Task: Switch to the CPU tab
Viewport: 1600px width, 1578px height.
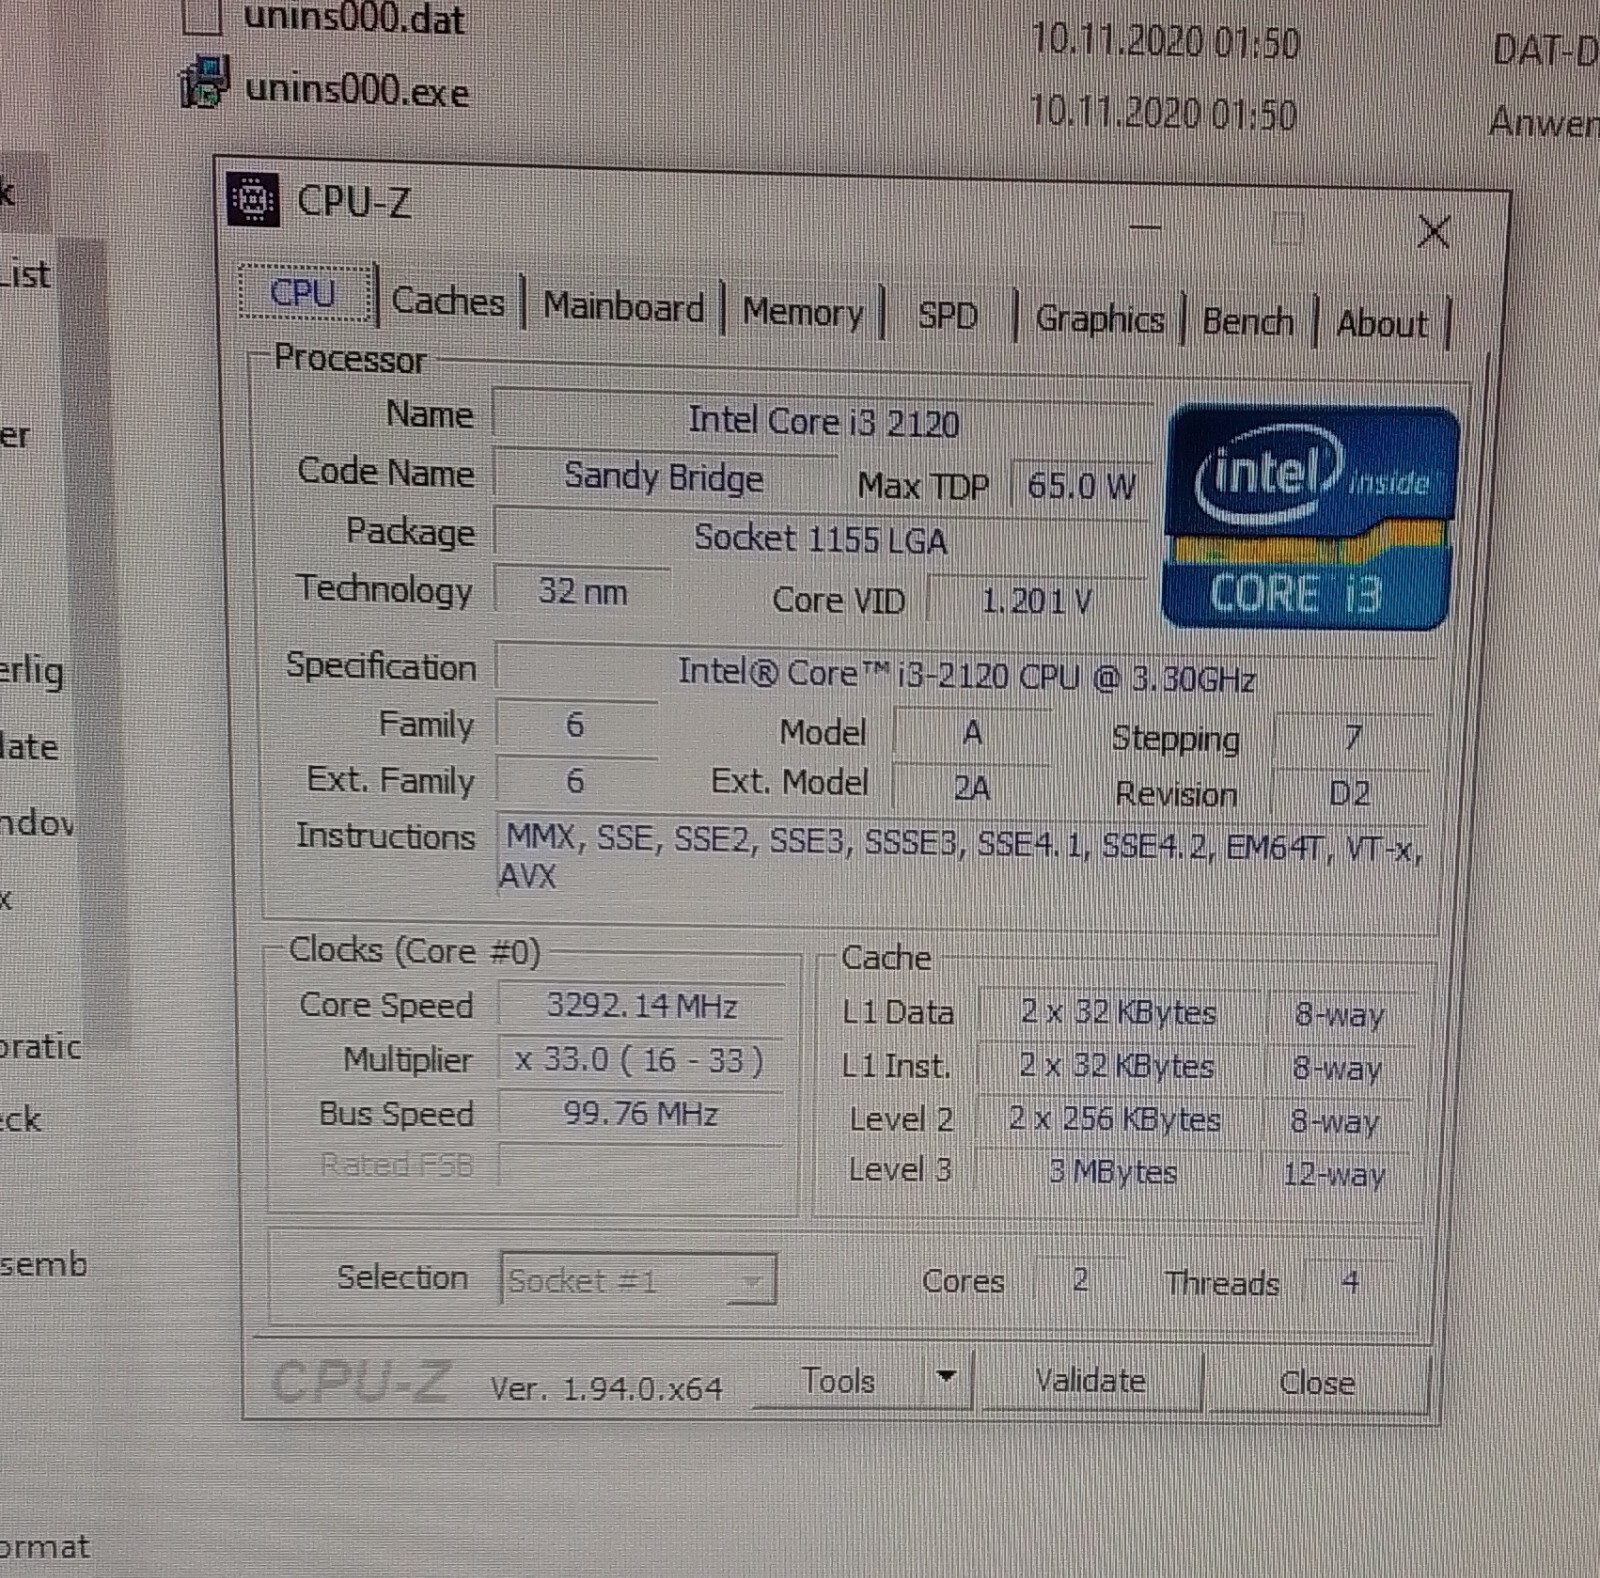Action: pyautogui.click(x=305, y=293)
